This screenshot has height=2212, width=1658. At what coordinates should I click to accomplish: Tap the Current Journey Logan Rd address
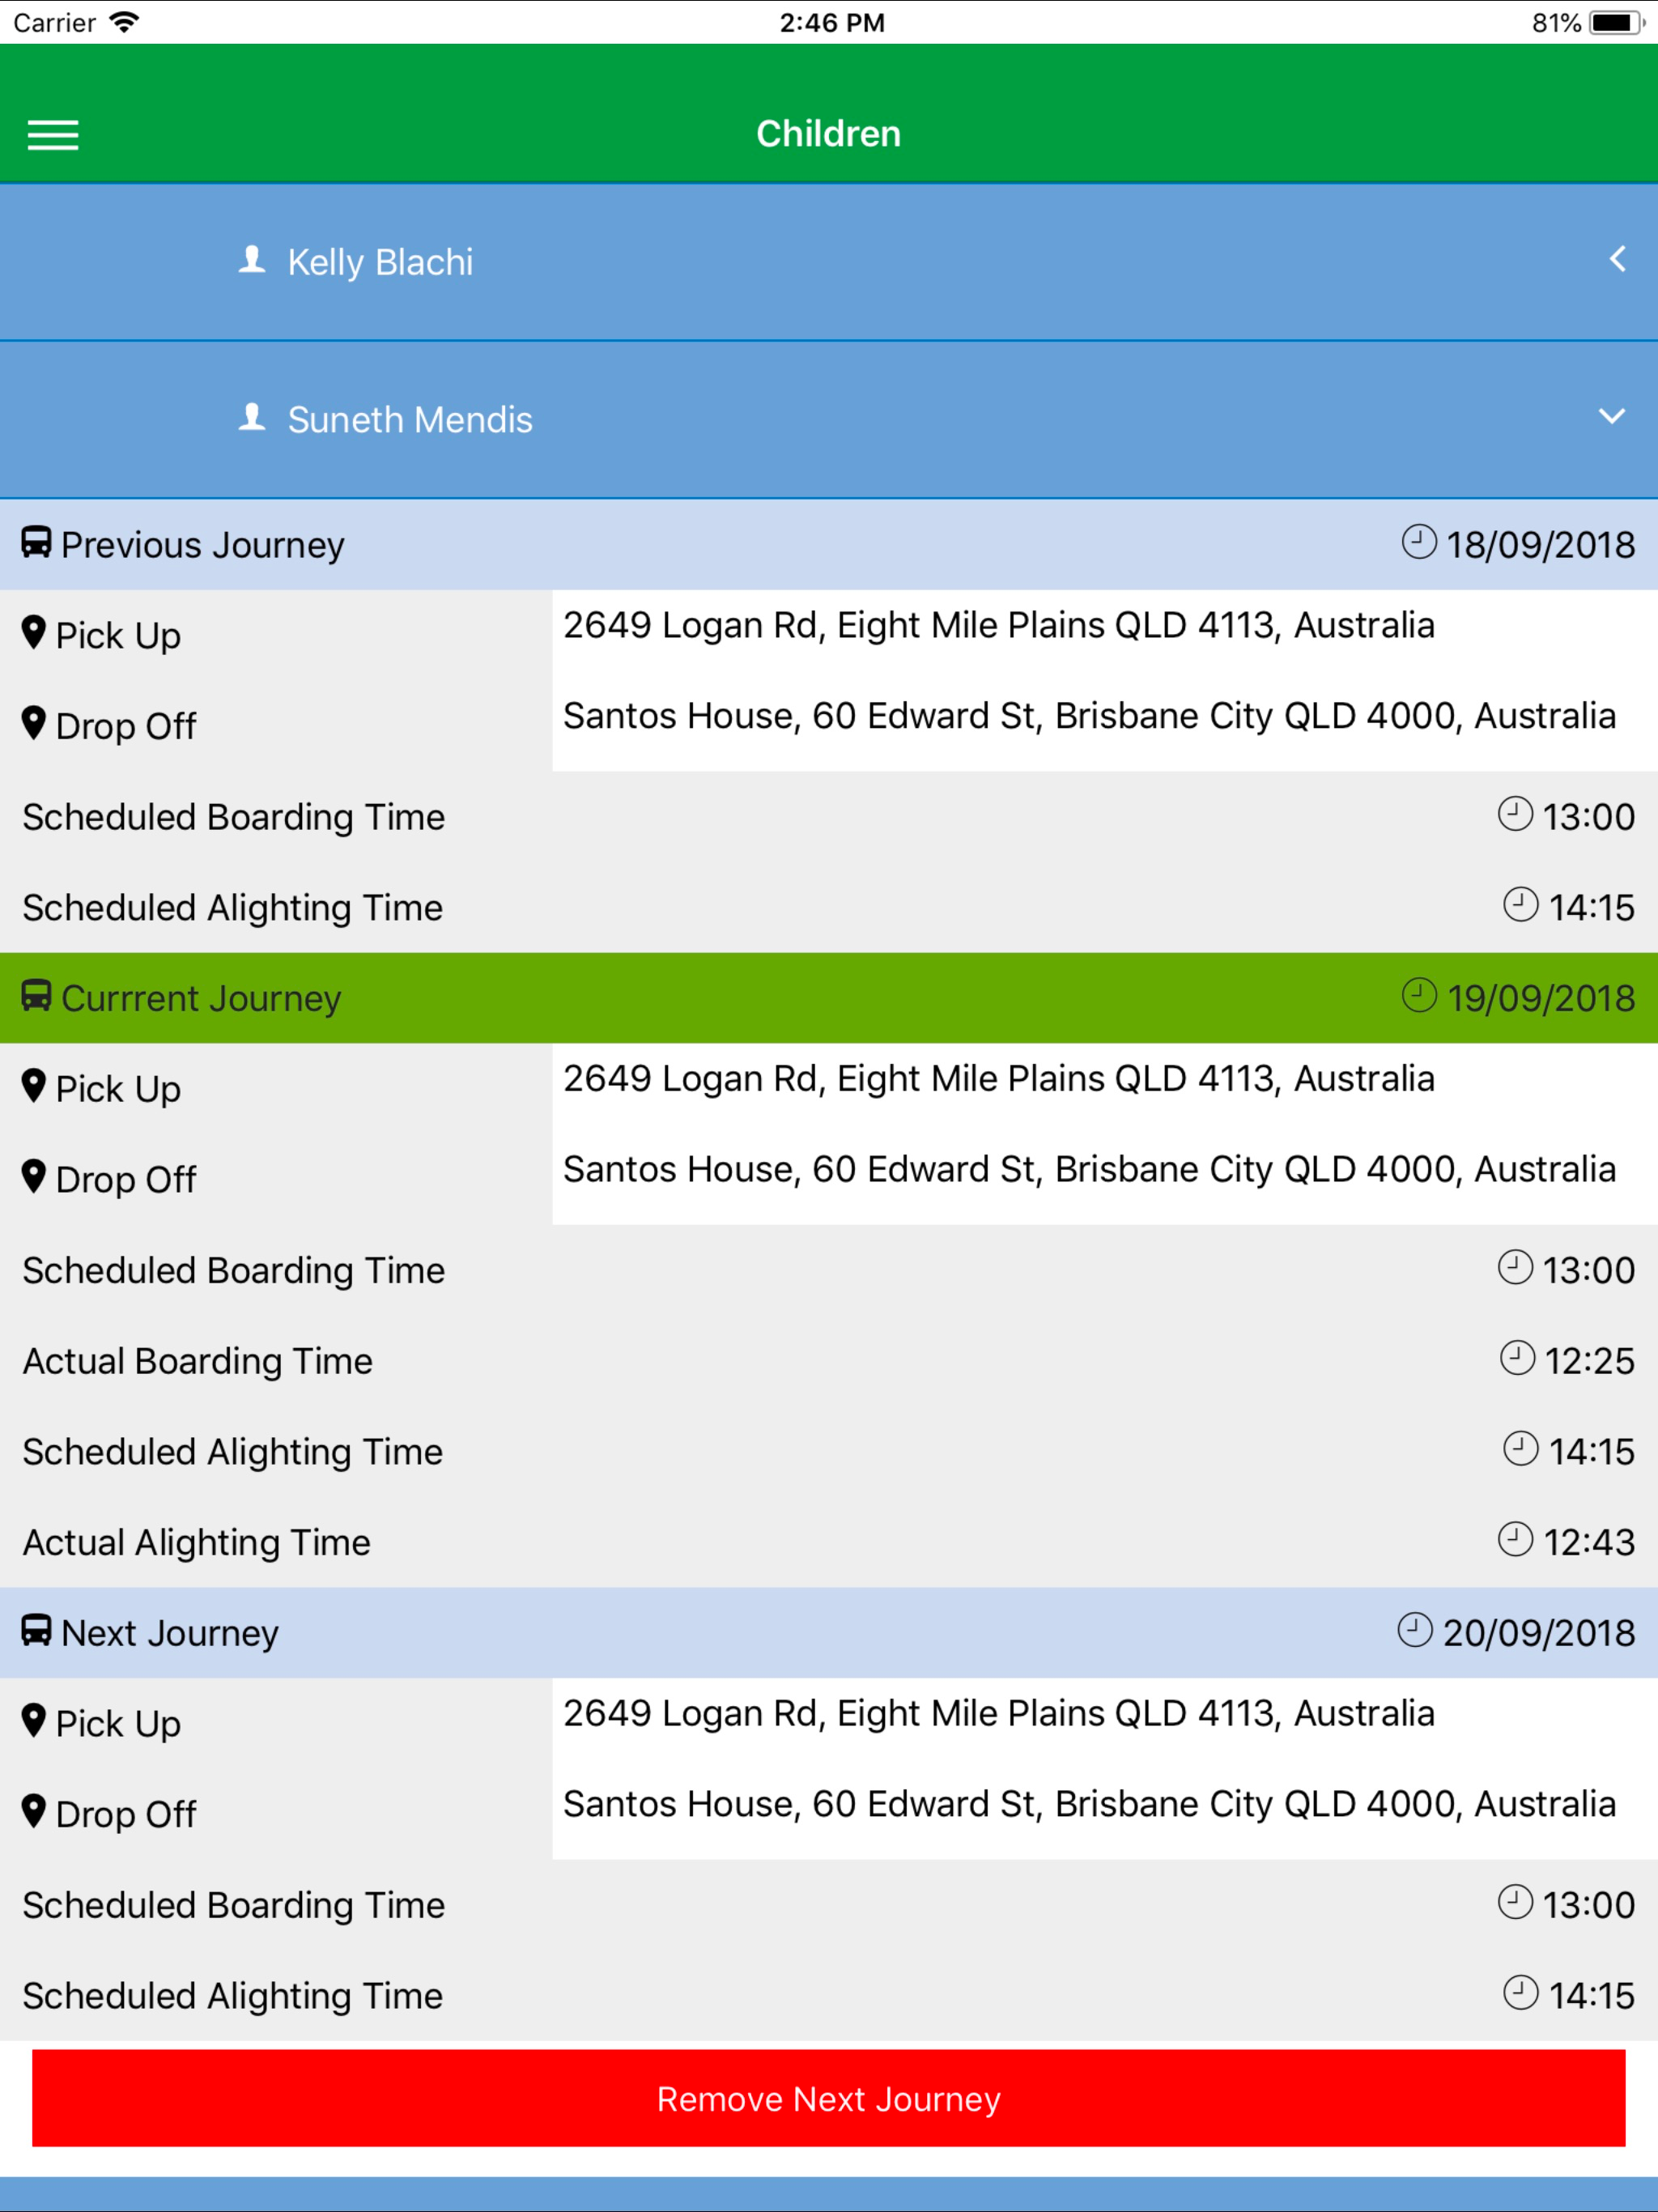click(x=999, y=1080)
